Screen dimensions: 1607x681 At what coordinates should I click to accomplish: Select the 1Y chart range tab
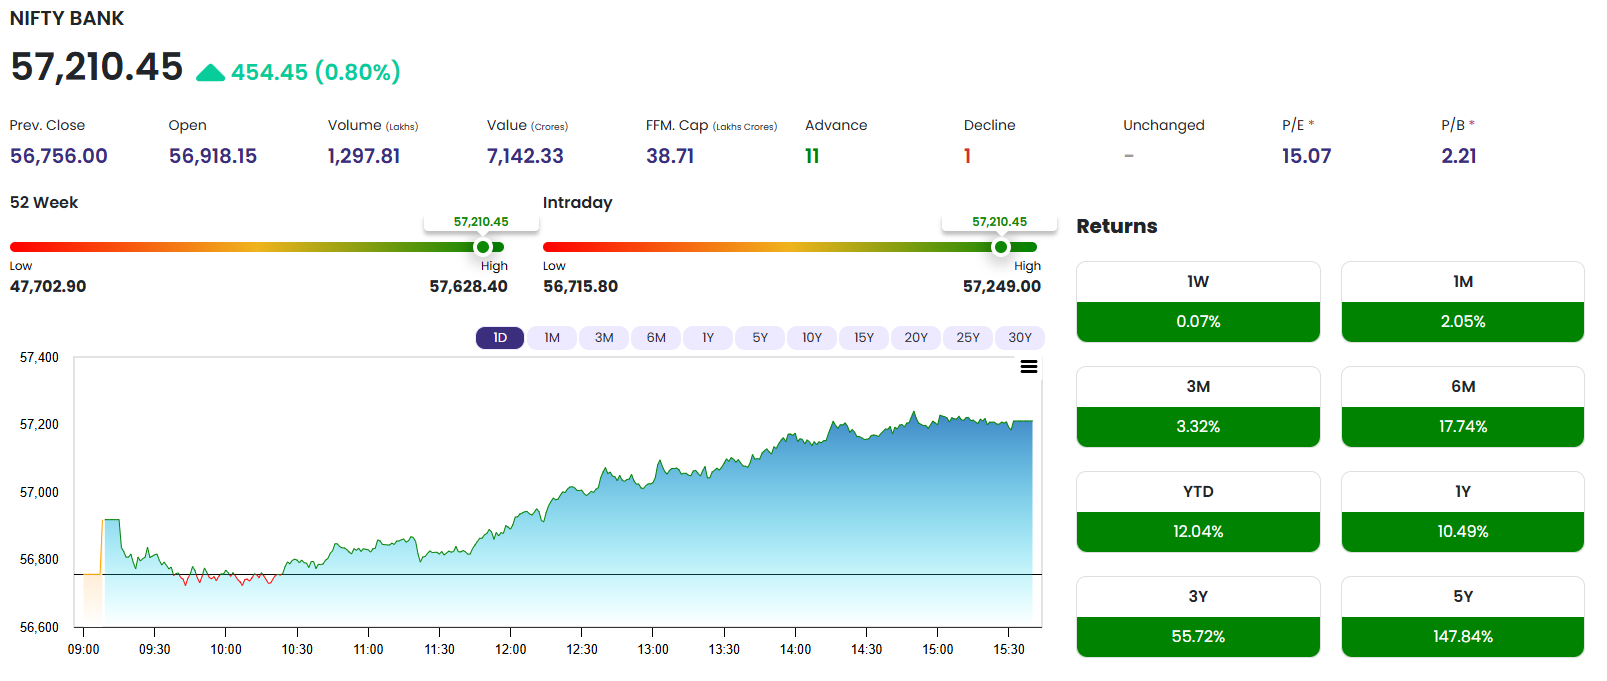(708, 338)
